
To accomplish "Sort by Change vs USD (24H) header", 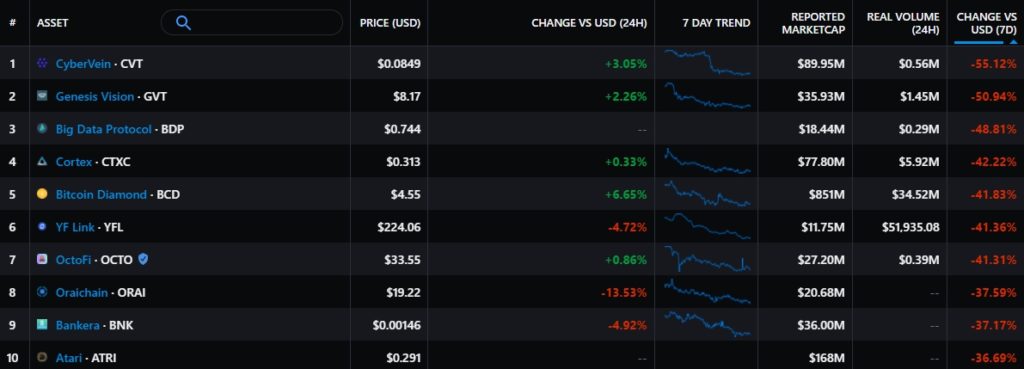I will (589, 23).
